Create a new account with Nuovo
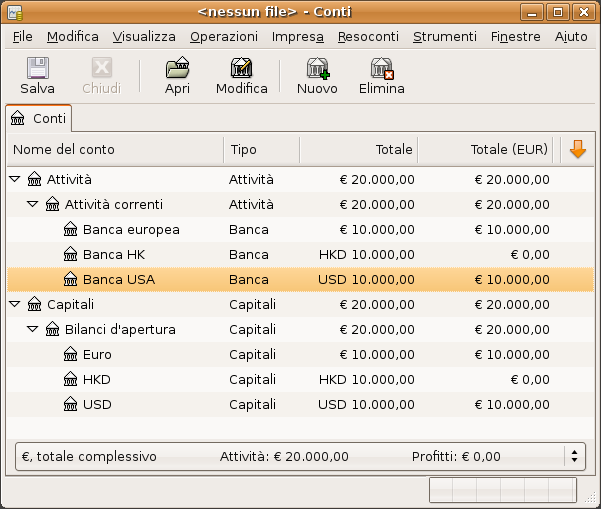Image resolution: width=601 pixels, height=509 pixels. tap(318, 68)
